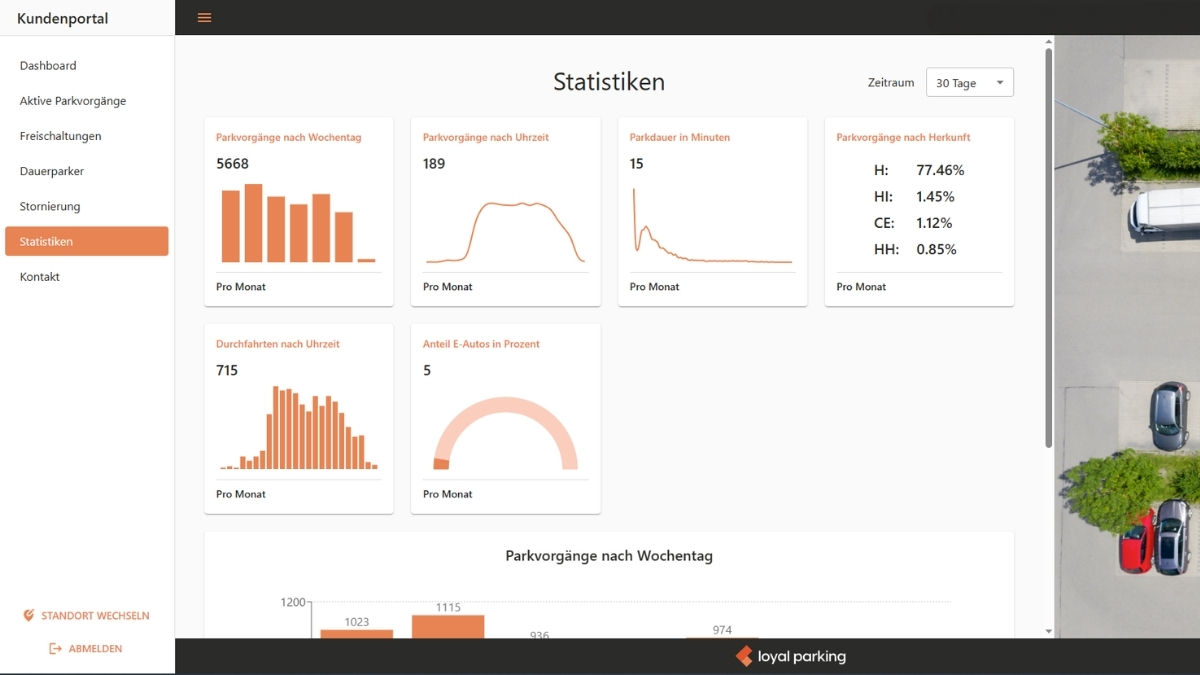Image resolution: width=1200 pixels, height=675 pixels.
Task: Click the large chart bar labeled 1115
Action: [448, 627]
